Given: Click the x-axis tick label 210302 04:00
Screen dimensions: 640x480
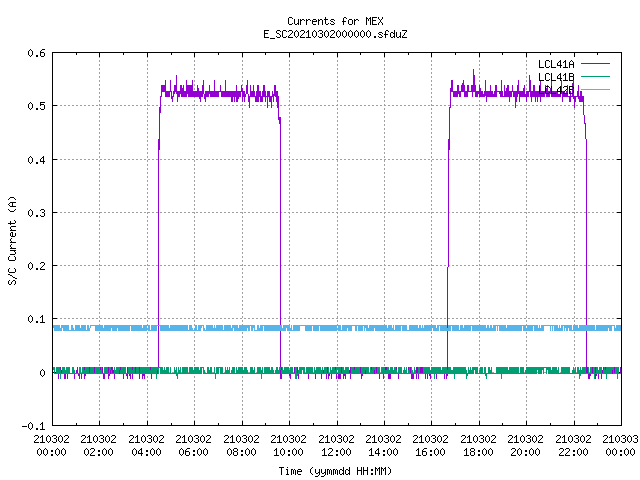Looking at the screenshot, I should pos(146,446).
